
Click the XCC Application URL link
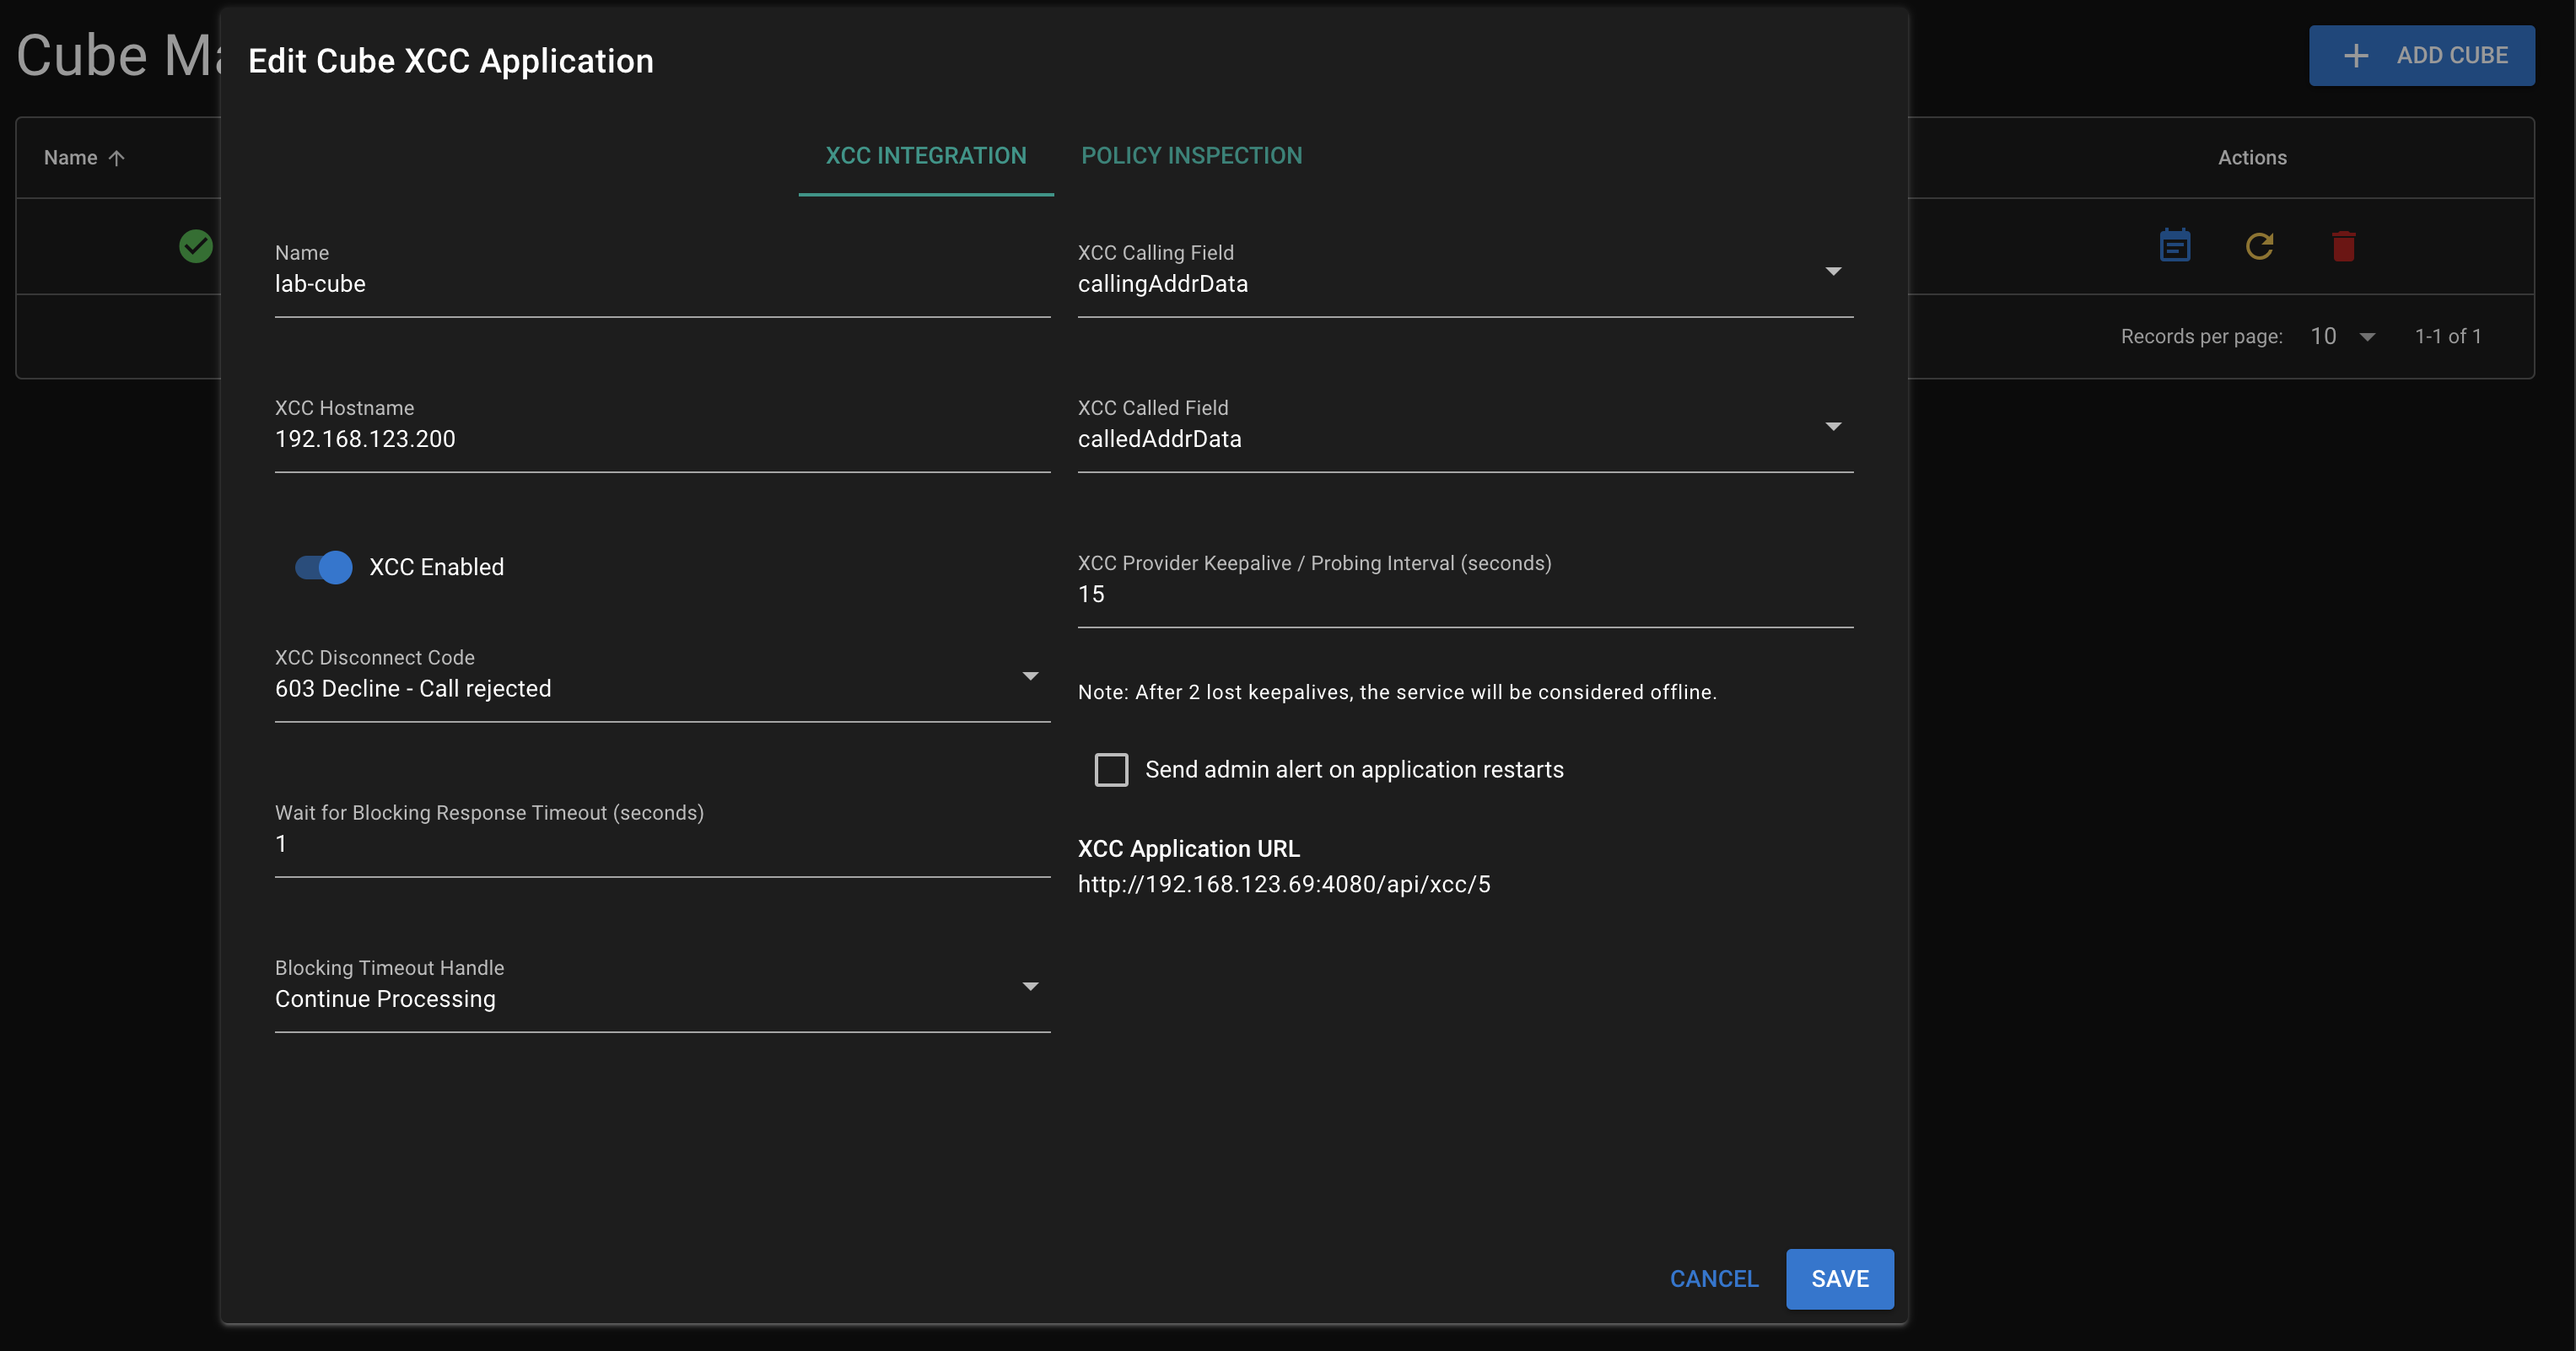[x=1285, y=884]
